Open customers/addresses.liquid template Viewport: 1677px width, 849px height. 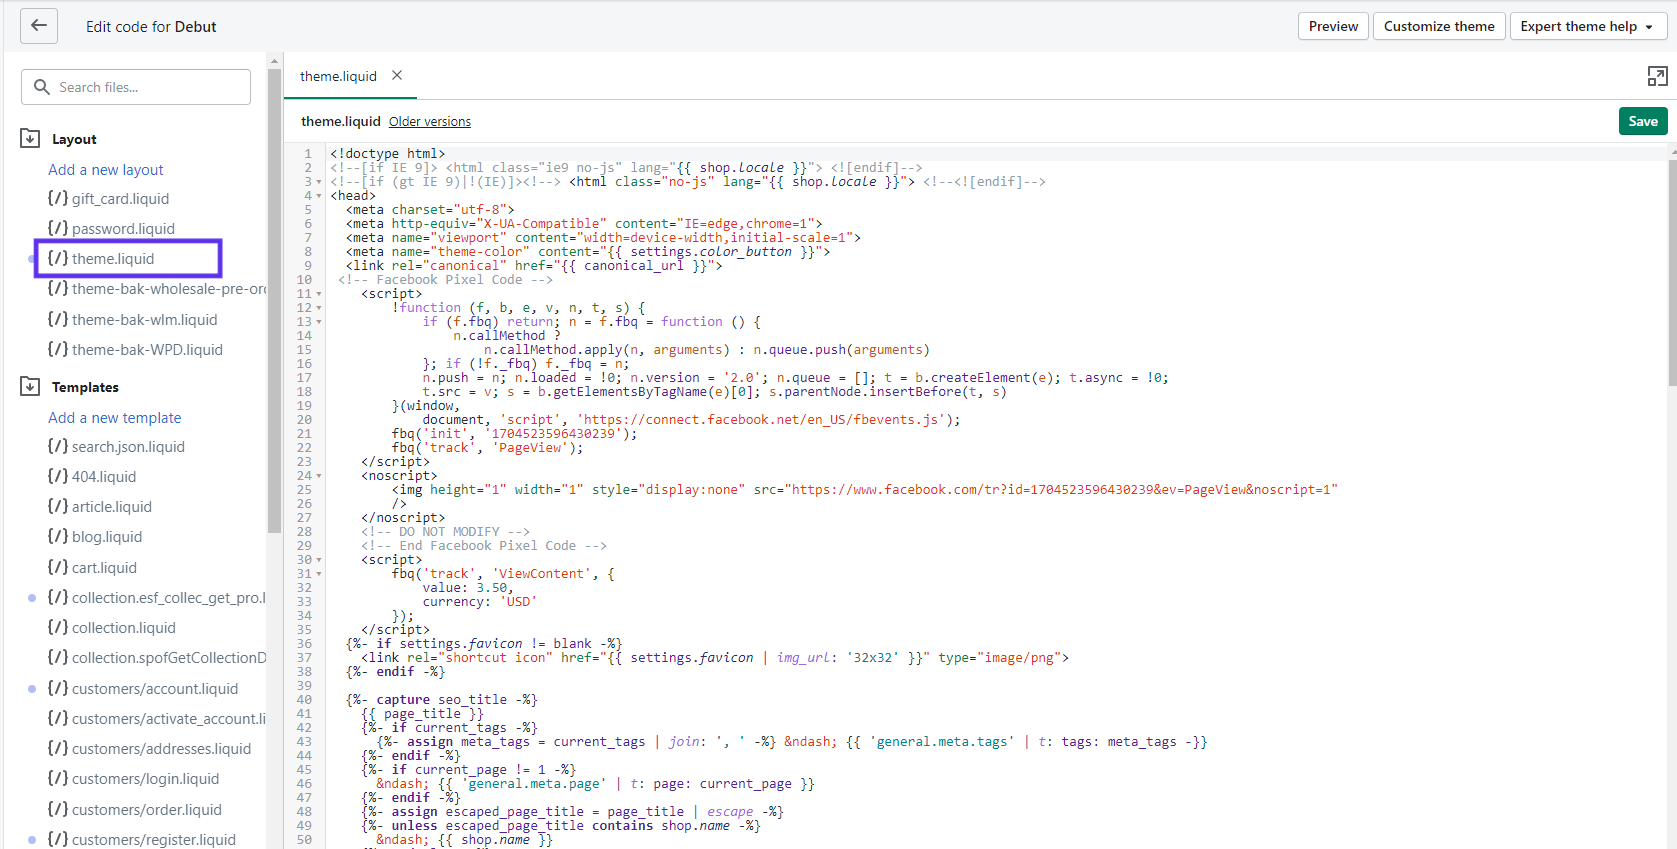149,749
